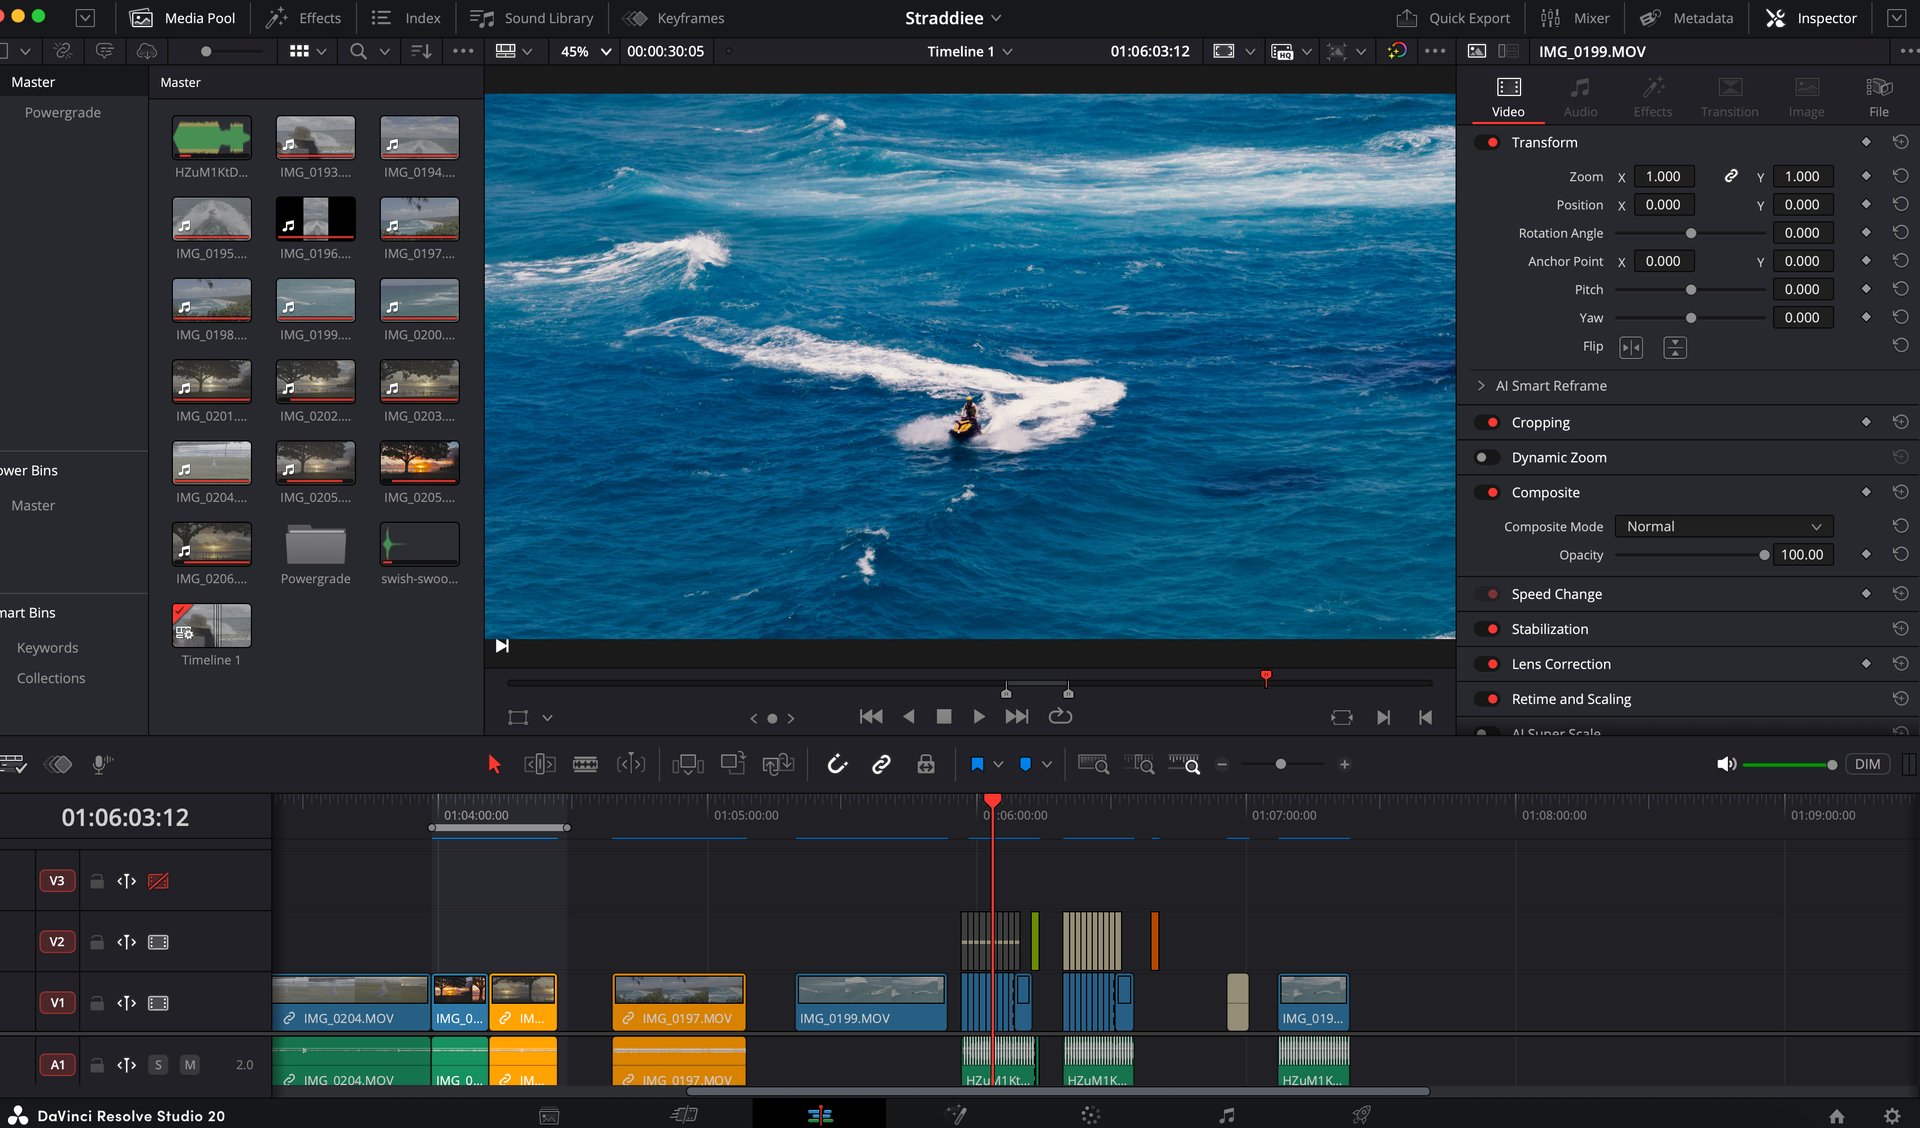Select the Blade edit mode tool
This screenshot has width=1920, height=1128.
click(585, 764)
